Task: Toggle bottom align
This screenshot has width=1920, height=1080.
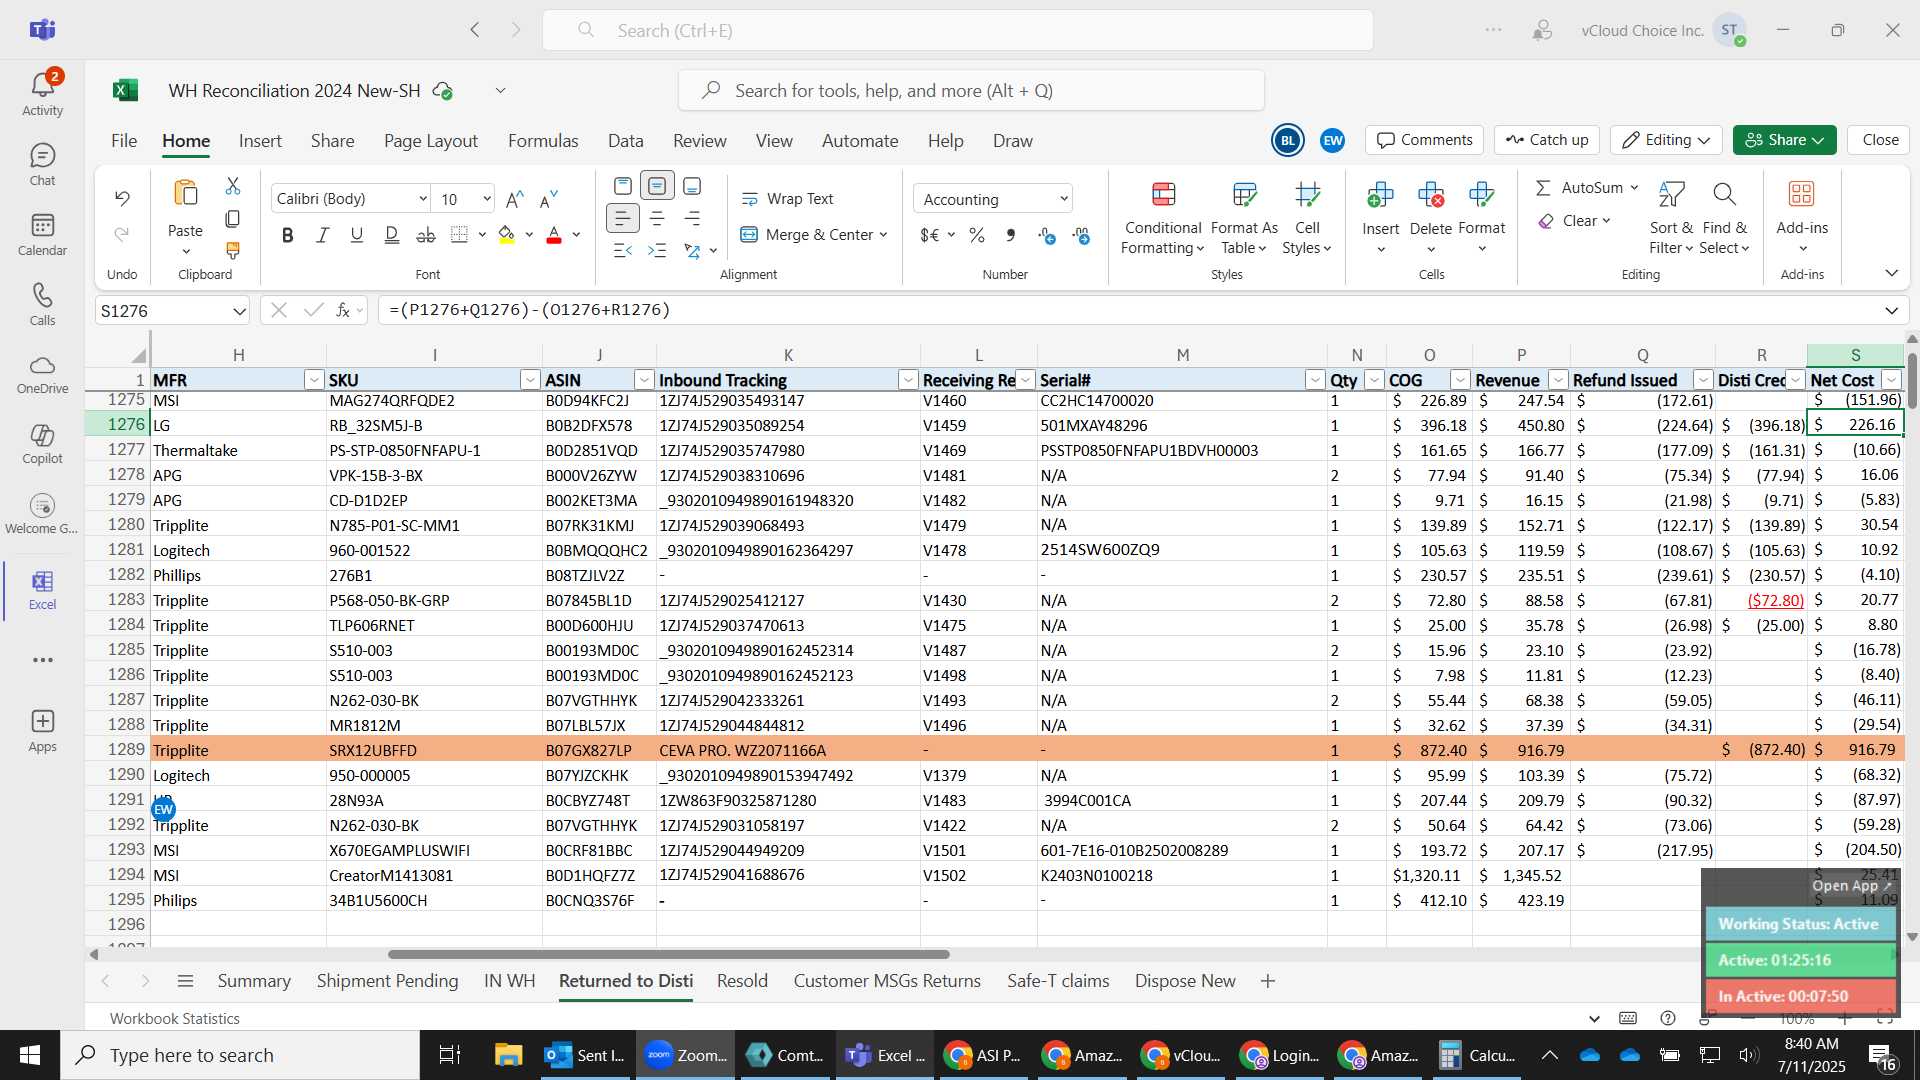Action: 692,186
